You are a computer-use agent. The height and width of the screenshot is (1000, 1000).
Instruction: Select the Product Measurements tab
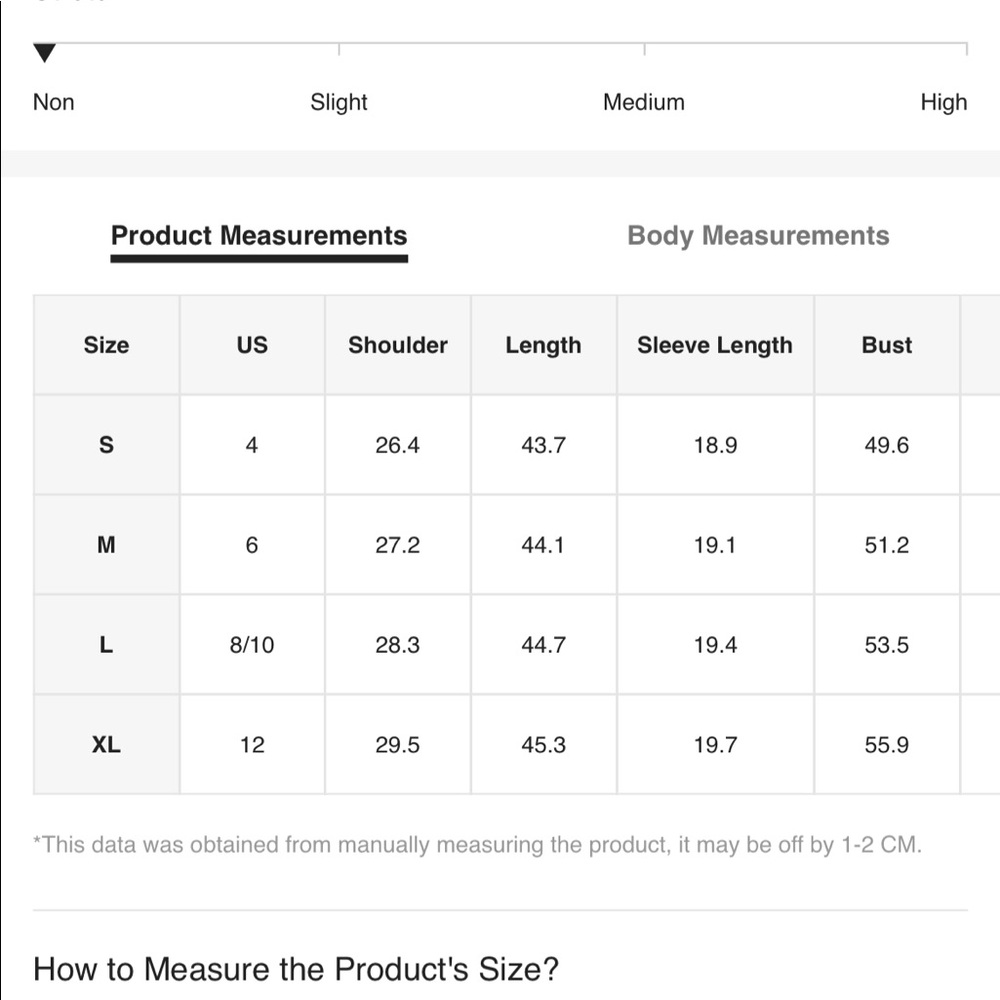tap(259, 236)
